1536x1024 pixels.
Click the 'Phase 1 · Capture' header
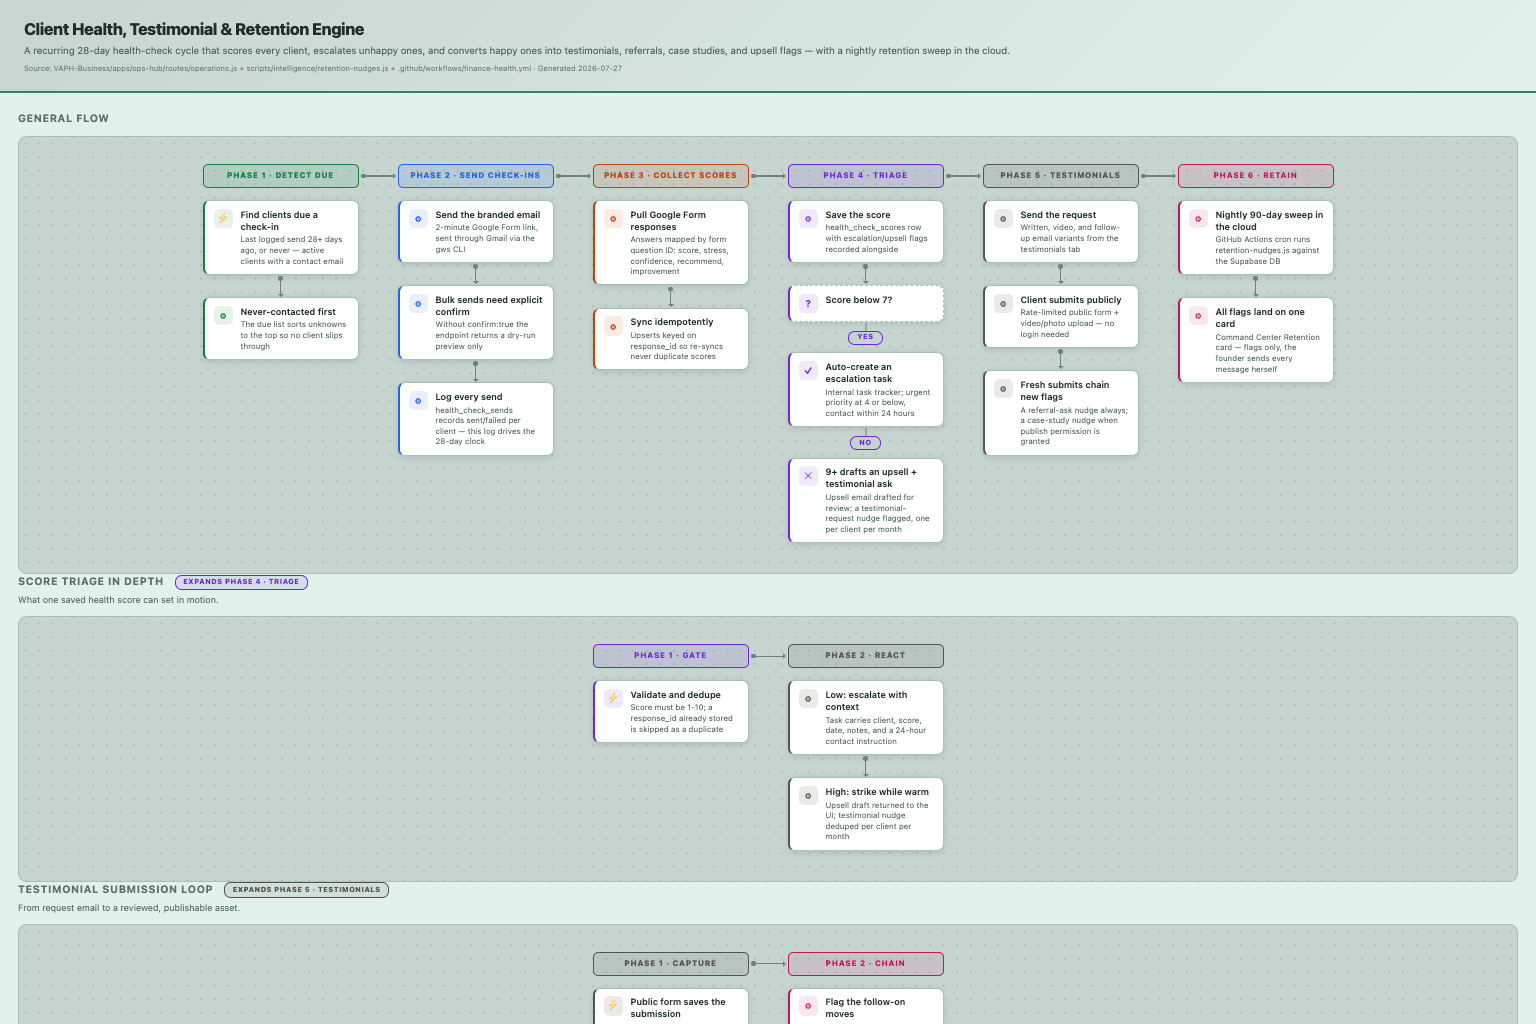coord(671,963)
